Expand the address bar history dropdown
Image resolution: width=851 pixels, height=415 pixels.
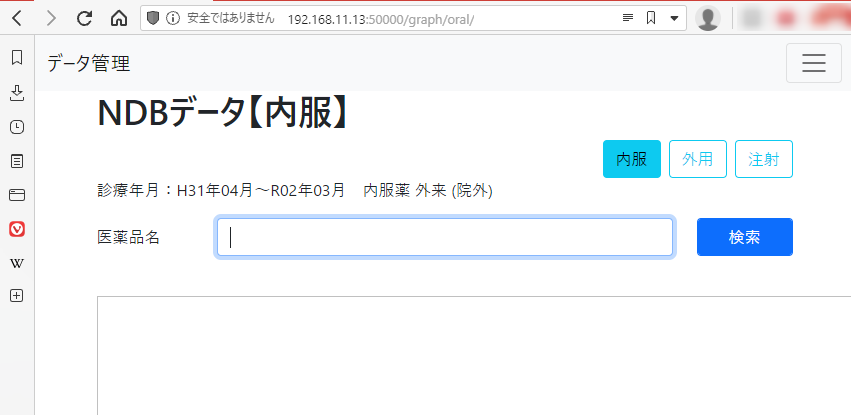coord(674,18)
